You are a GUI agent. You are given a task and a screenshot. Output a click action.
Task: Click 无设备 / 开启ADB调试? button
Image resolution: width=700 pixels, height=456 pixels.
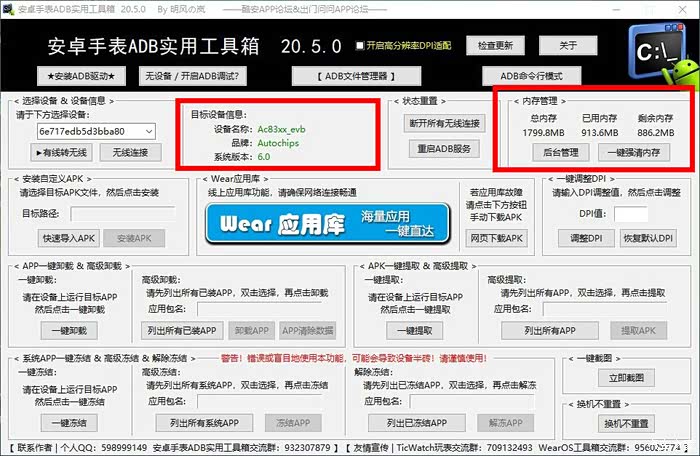[x=192, y=76]
